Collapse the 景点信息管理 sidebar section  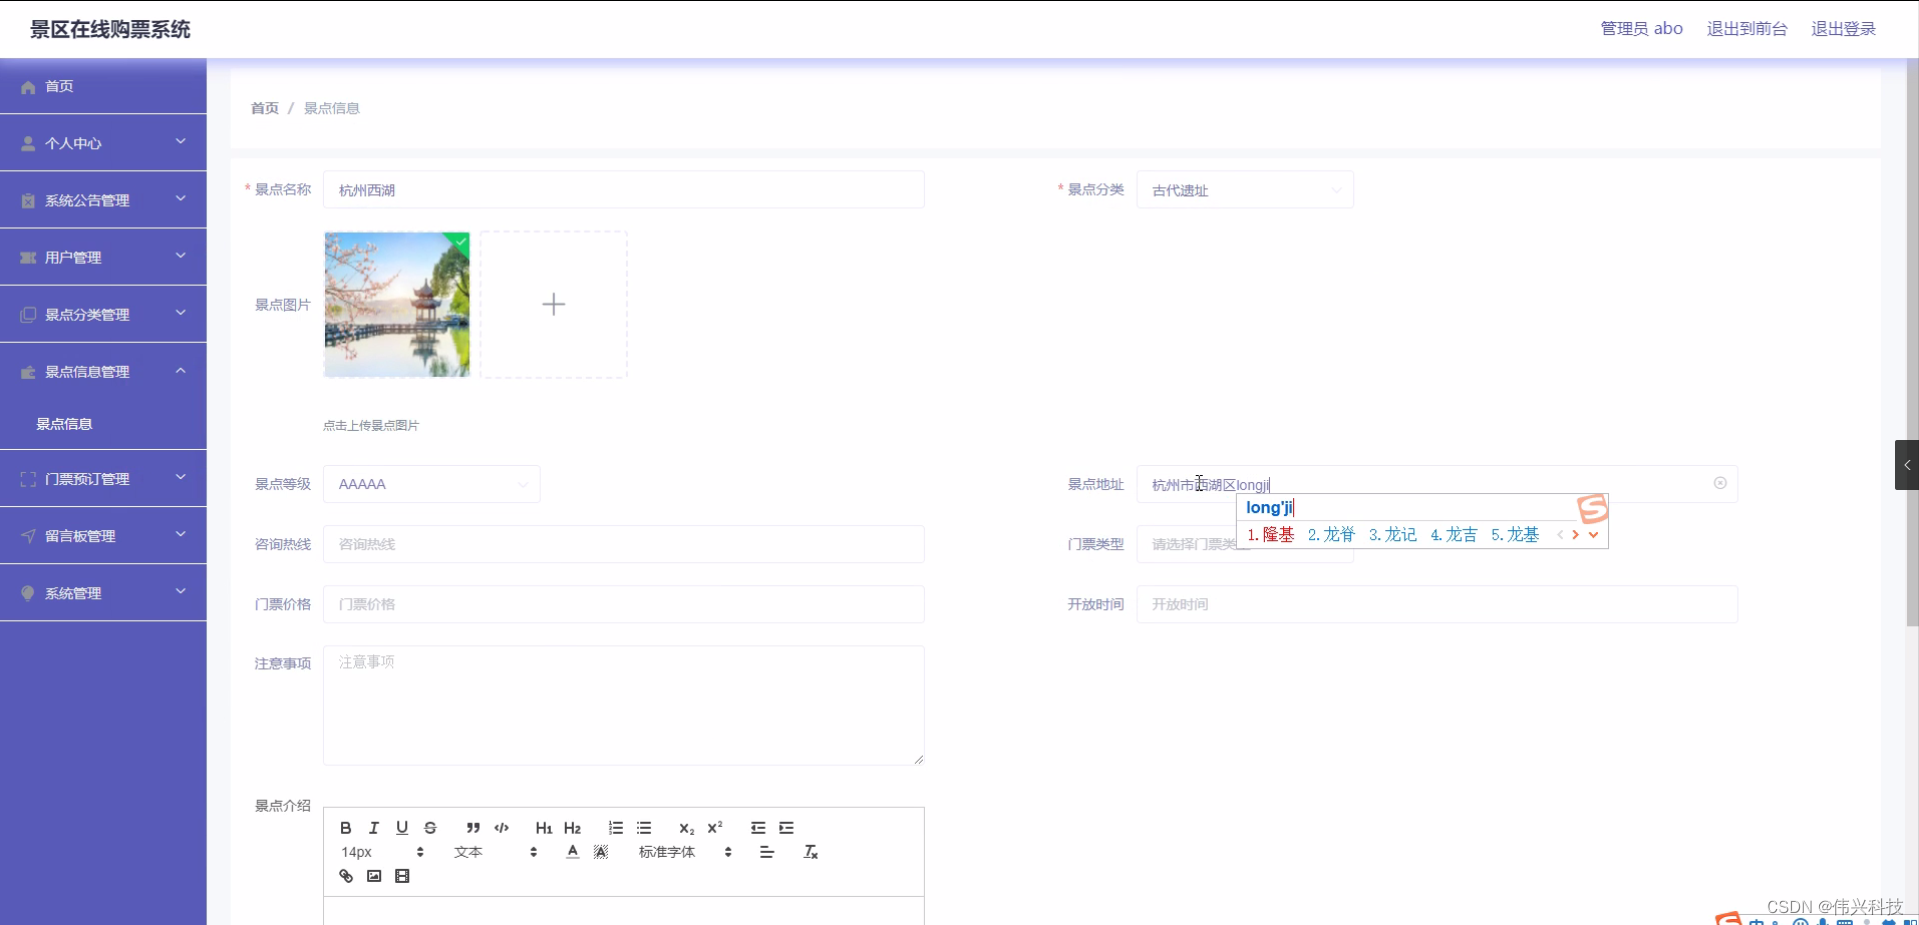tap(103, 371)
